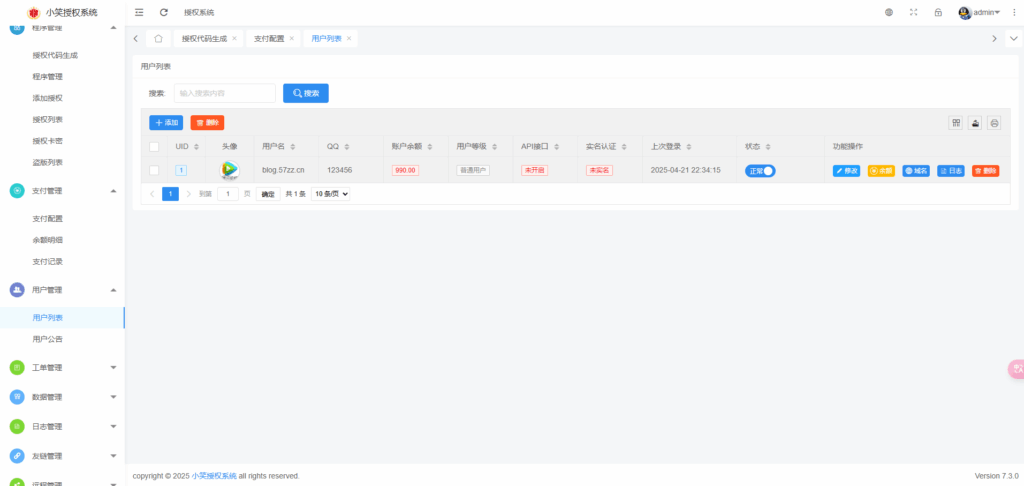Click the 日志 row button

pos(951,171)
